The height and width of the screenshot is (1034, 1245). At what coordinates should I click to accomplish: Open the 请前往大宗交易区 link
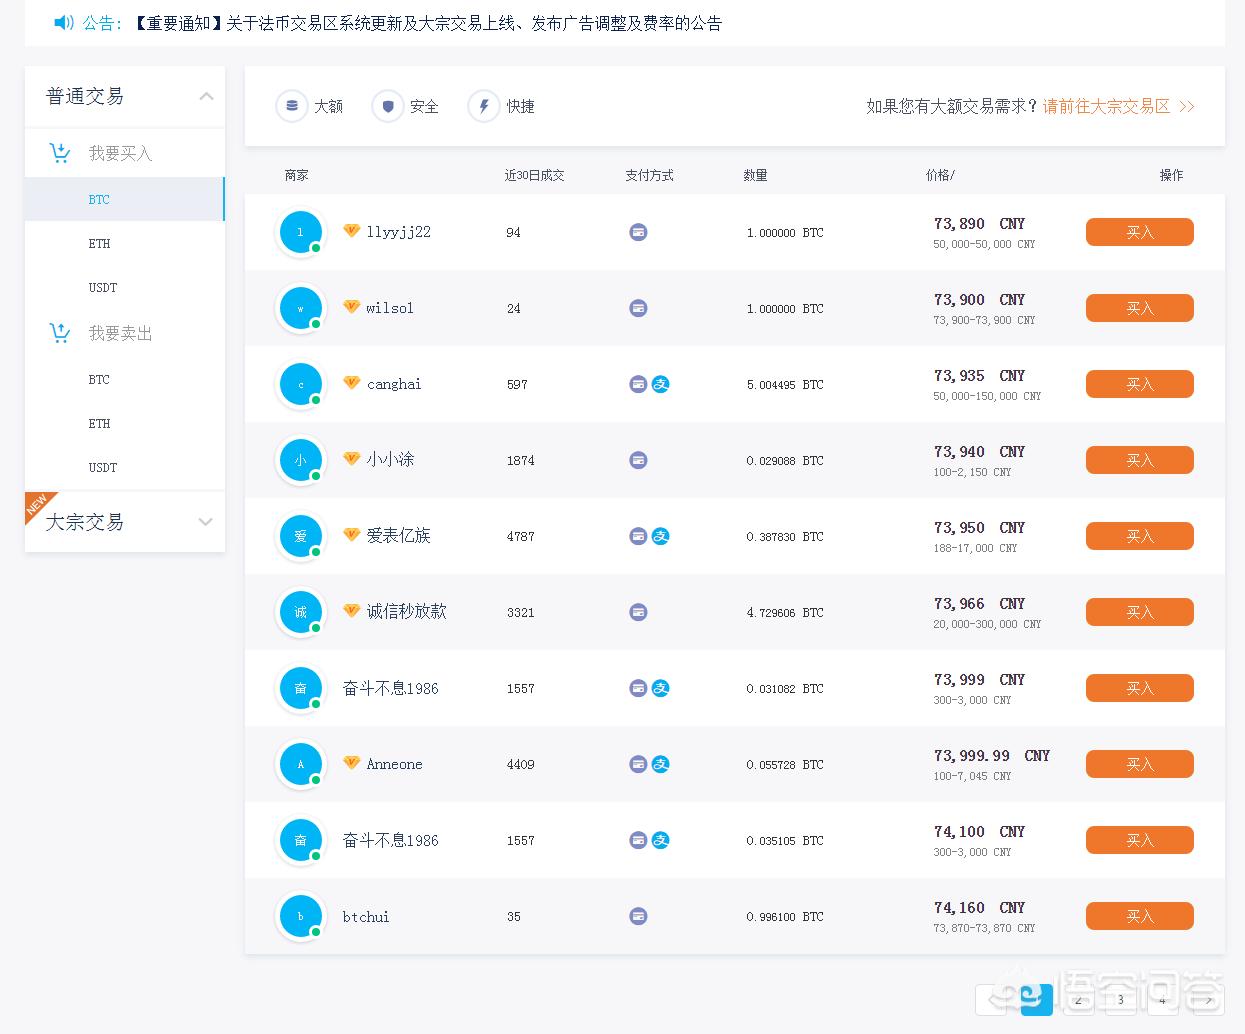pos(1106,106)
